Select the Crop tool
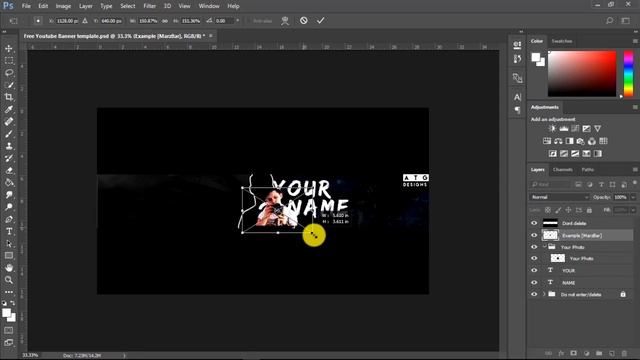Image resolution: width=640 pixels, height=360 pixels. [9, 97]
